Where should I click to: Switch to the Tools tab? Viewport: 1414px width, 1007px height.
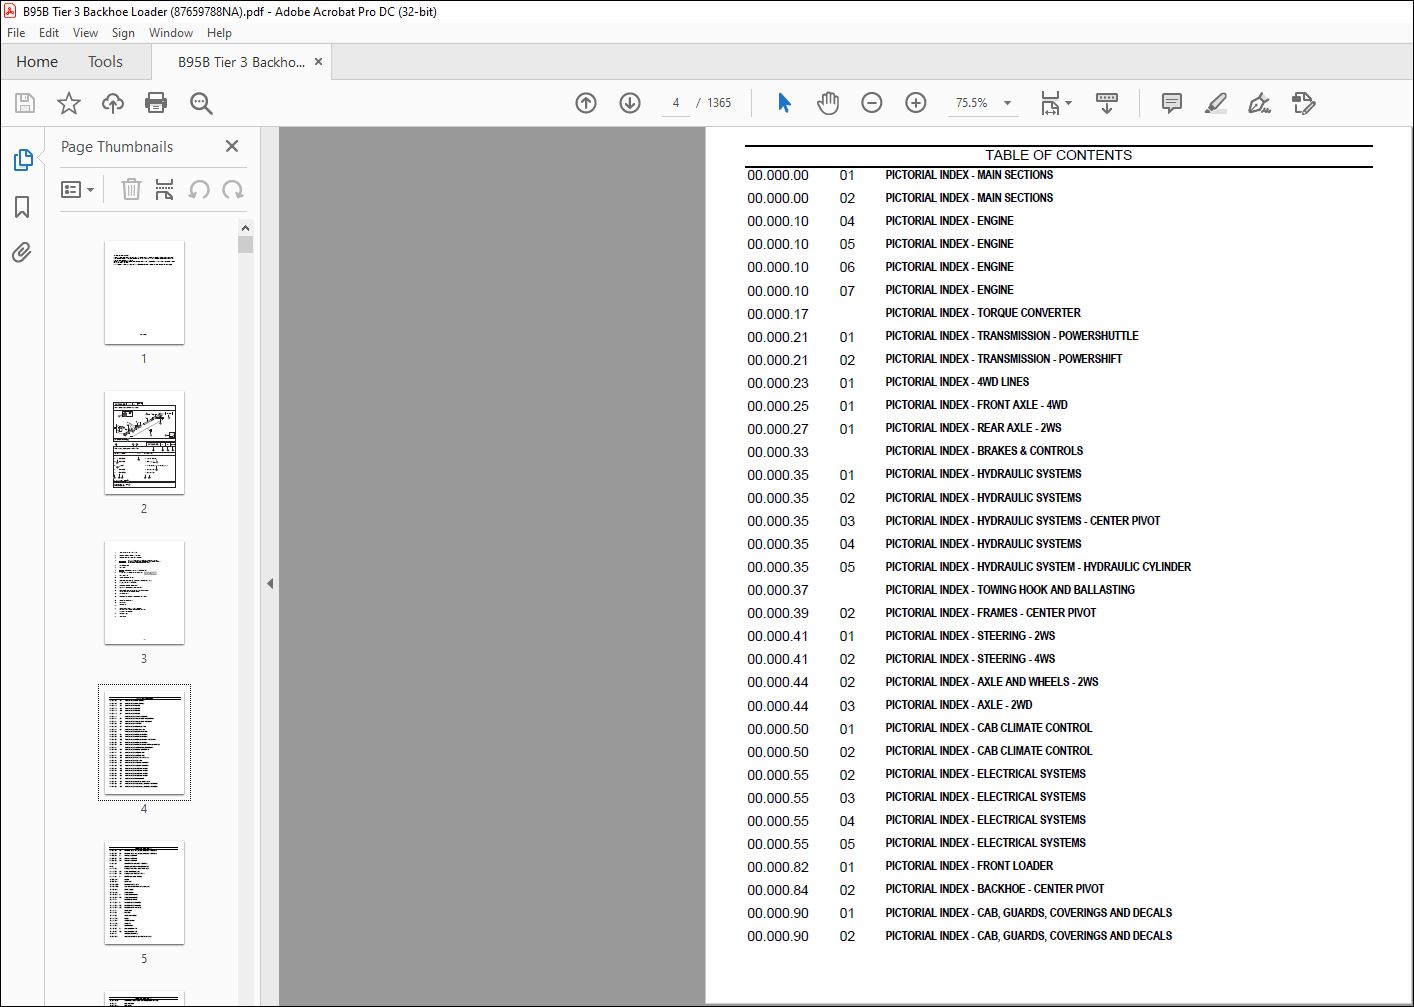(x=105, y=62)
